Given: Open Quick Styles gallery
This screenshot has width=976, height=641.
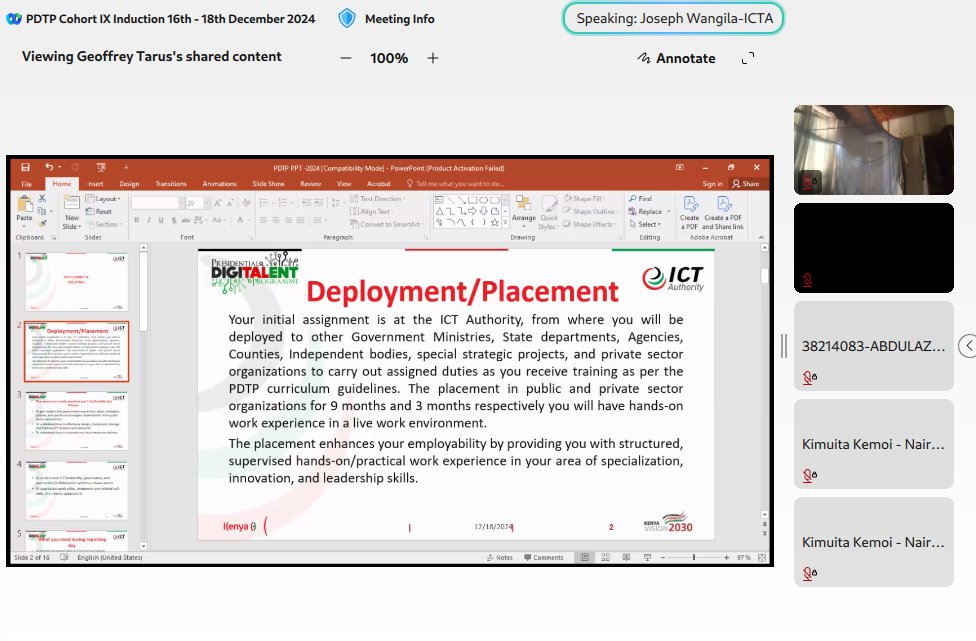Looking at the screenshot, I should 548,213.
